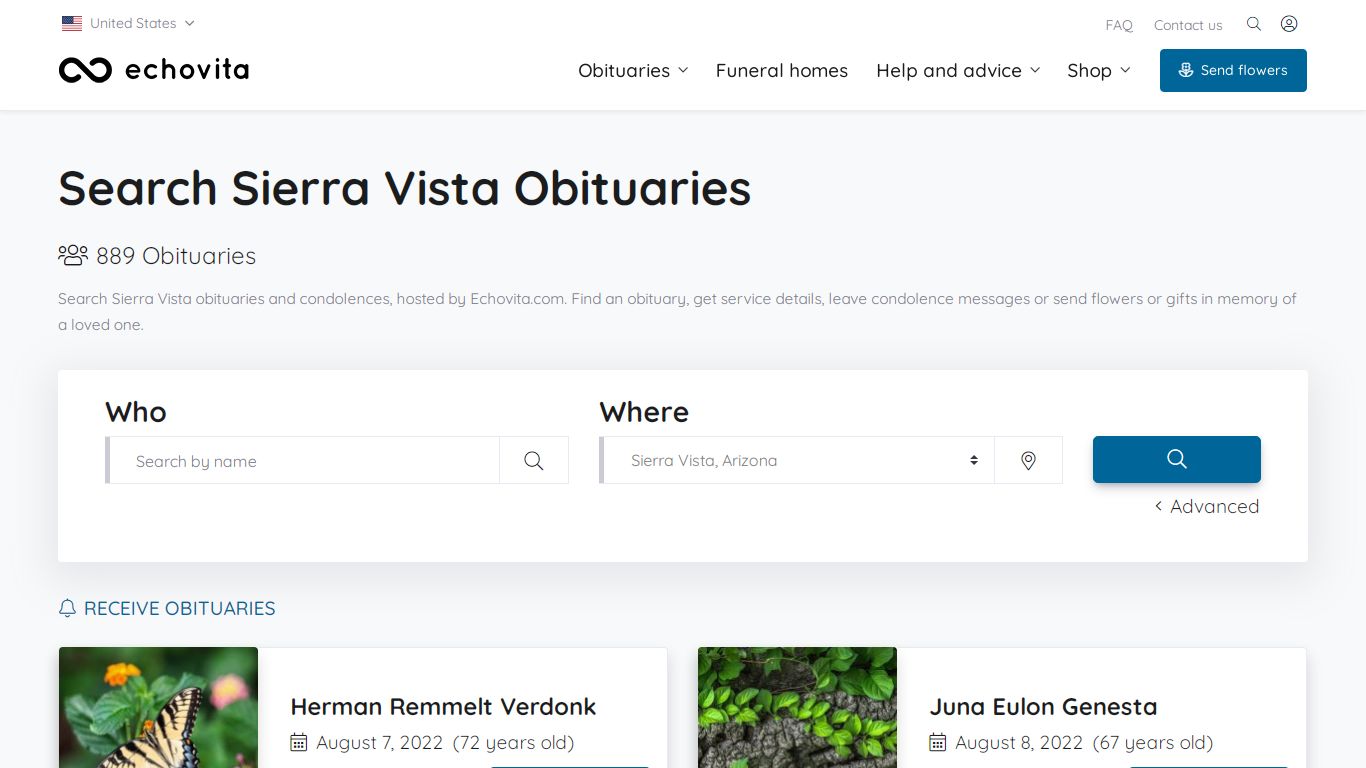Open Herman Remmelt Verdonk butterfly thumbnail
1366x768 pixels.
(x=159, y=707)
